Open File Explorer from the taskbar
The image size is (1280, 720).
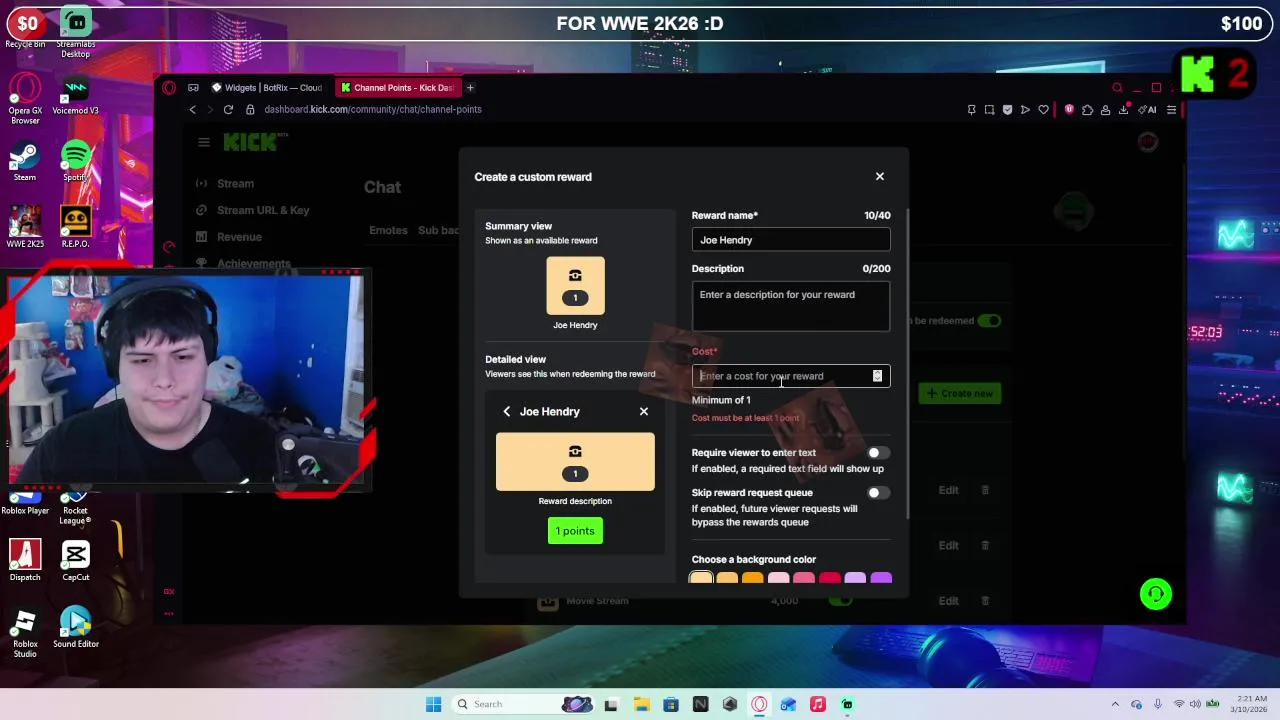pos(641,704)
